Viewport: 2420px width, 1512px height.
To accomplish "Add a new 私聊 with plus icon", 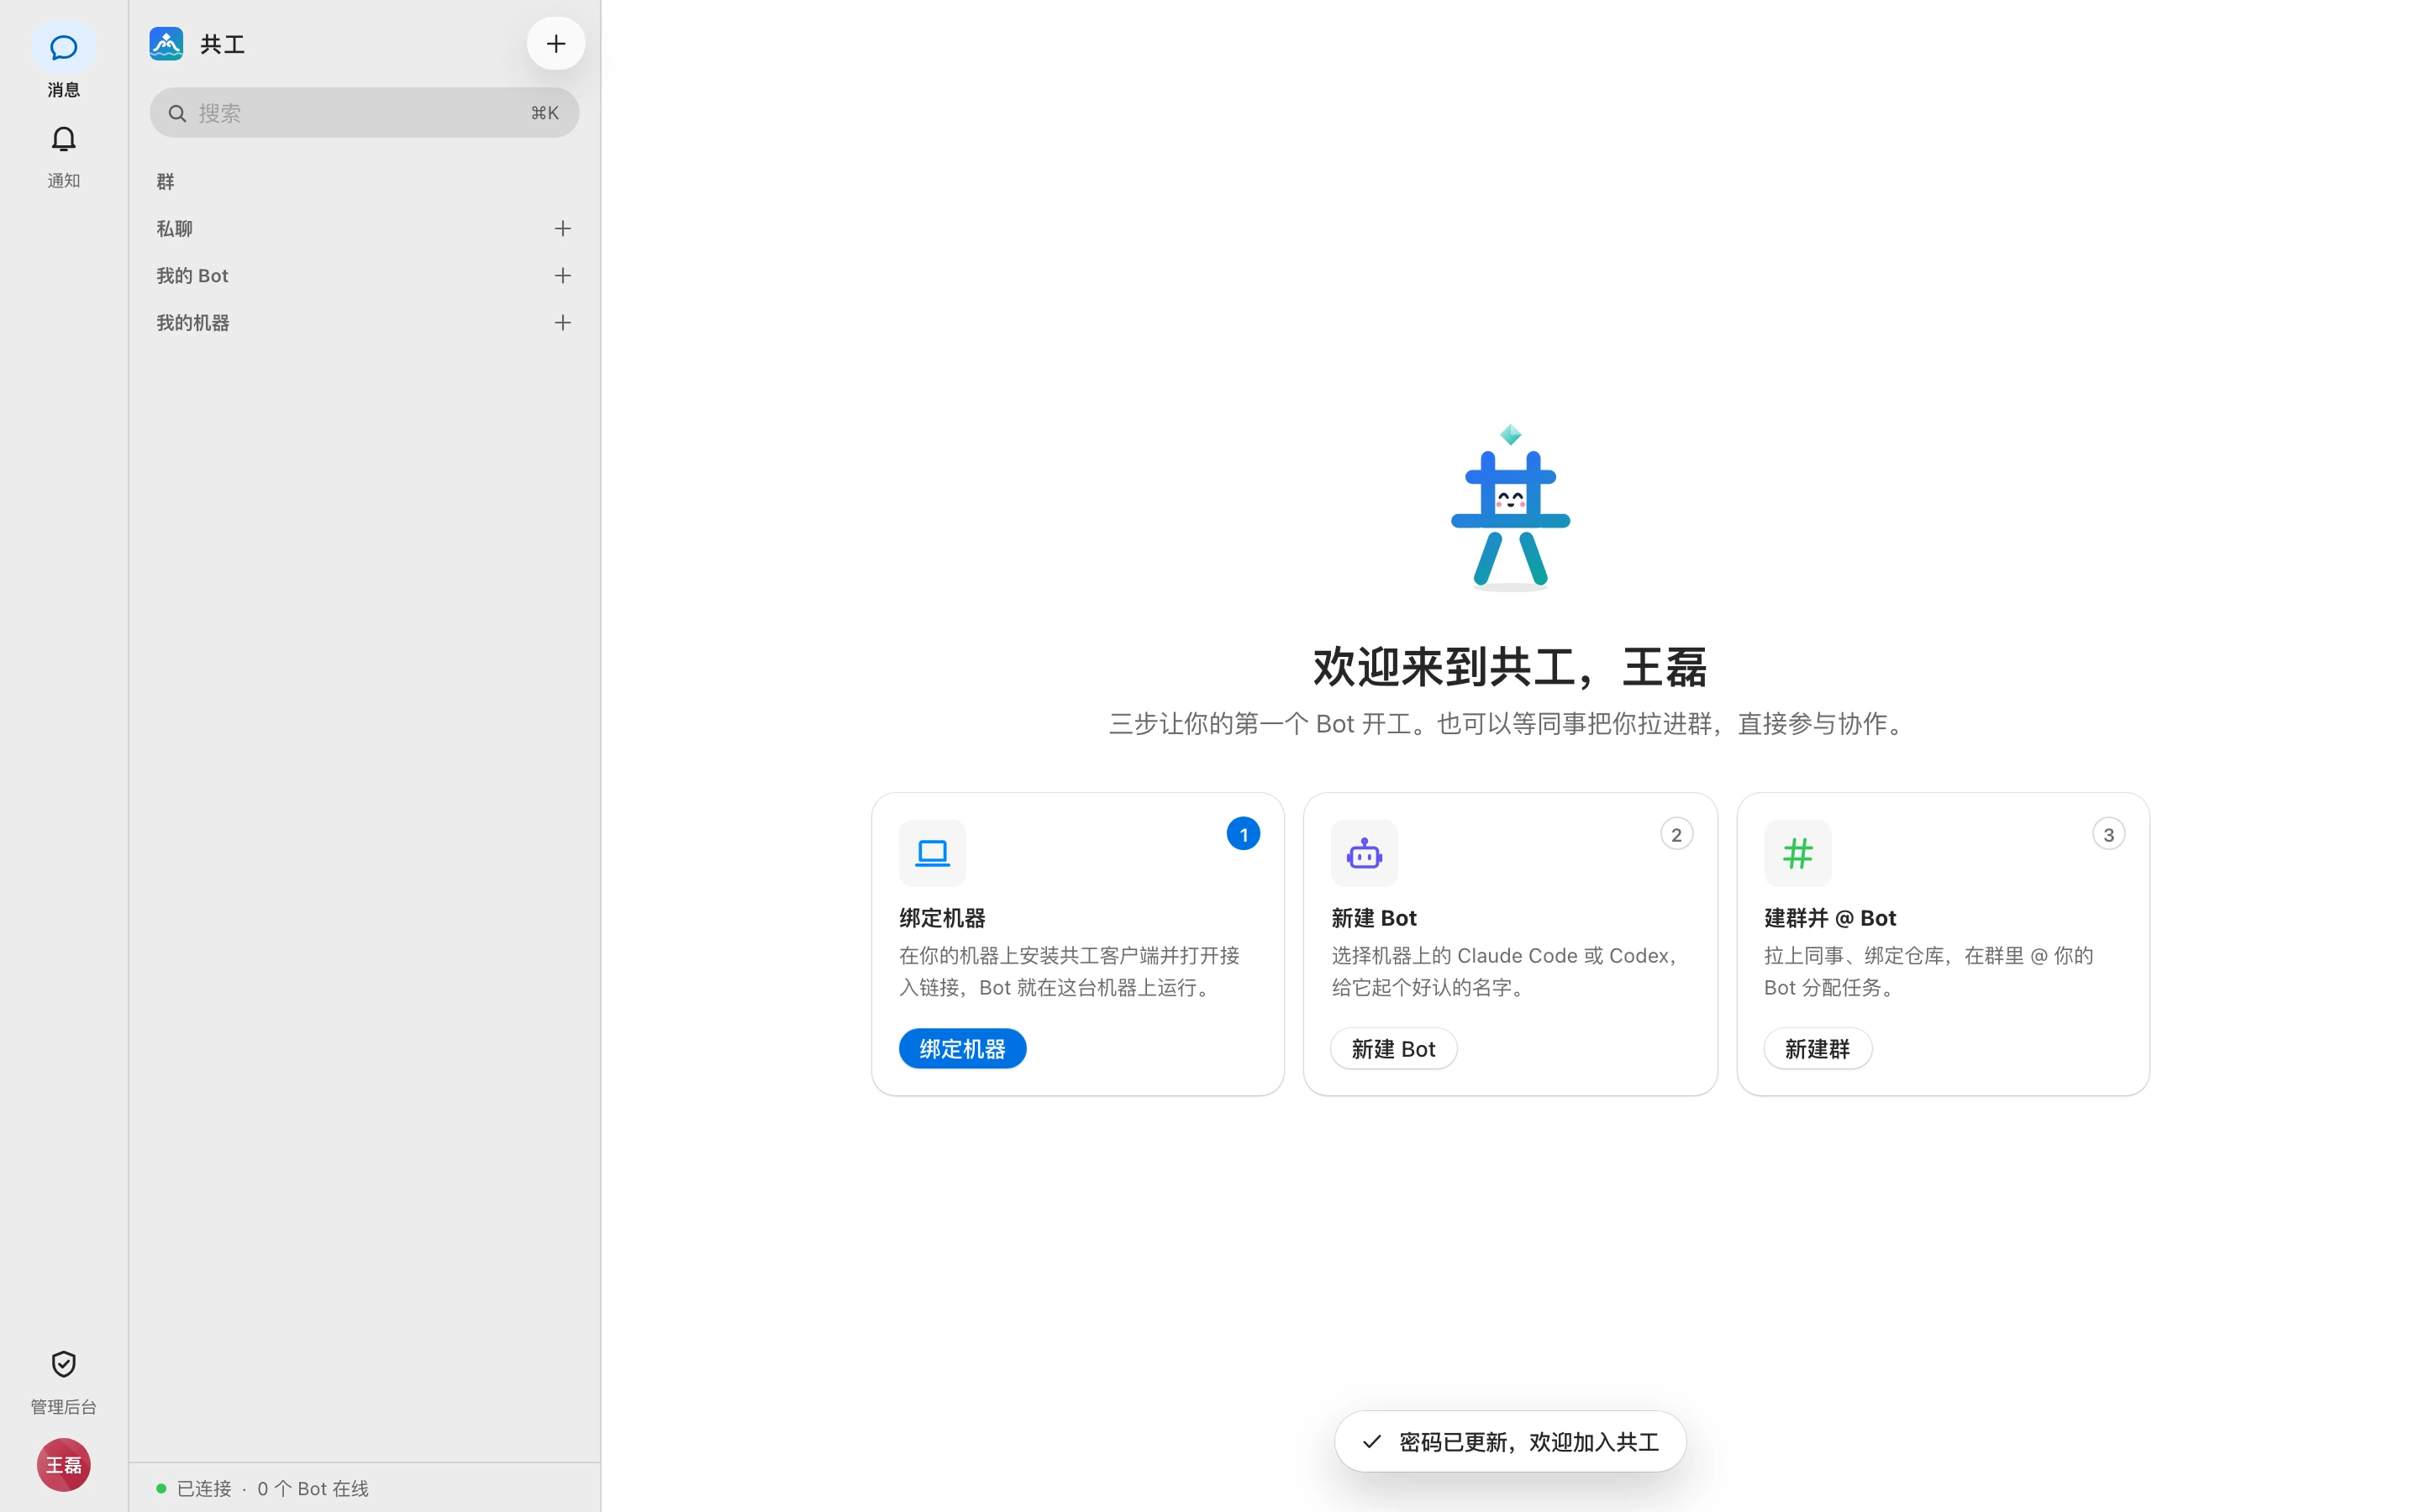I will [x=563, y=229].
